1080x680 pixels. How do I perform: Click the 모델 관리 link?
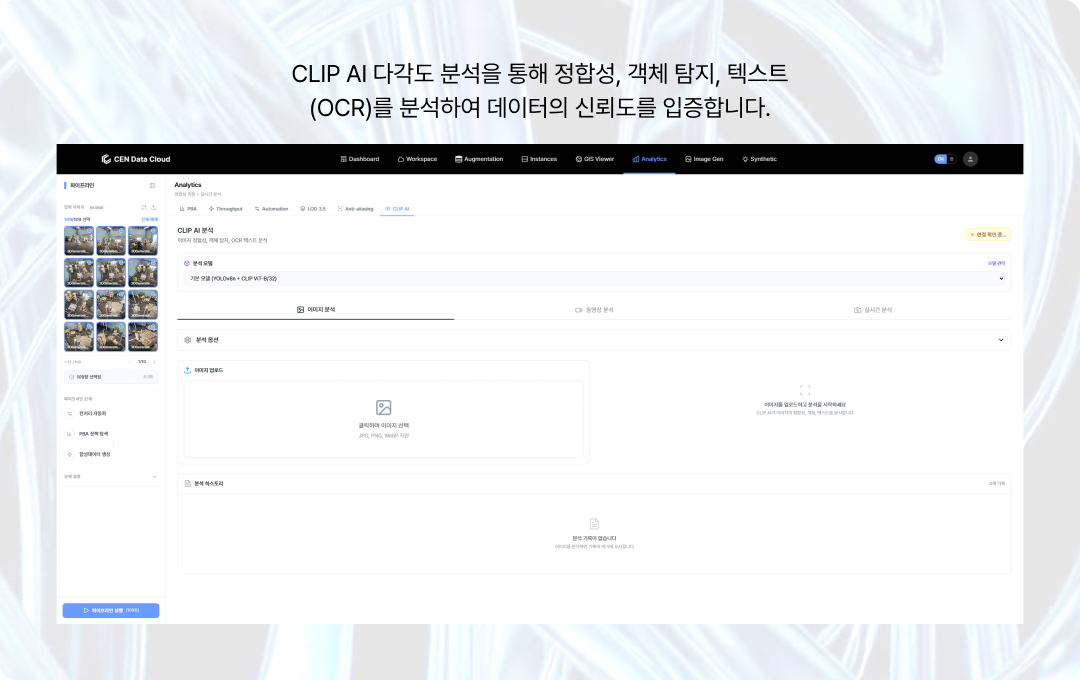tap(996, 263)
